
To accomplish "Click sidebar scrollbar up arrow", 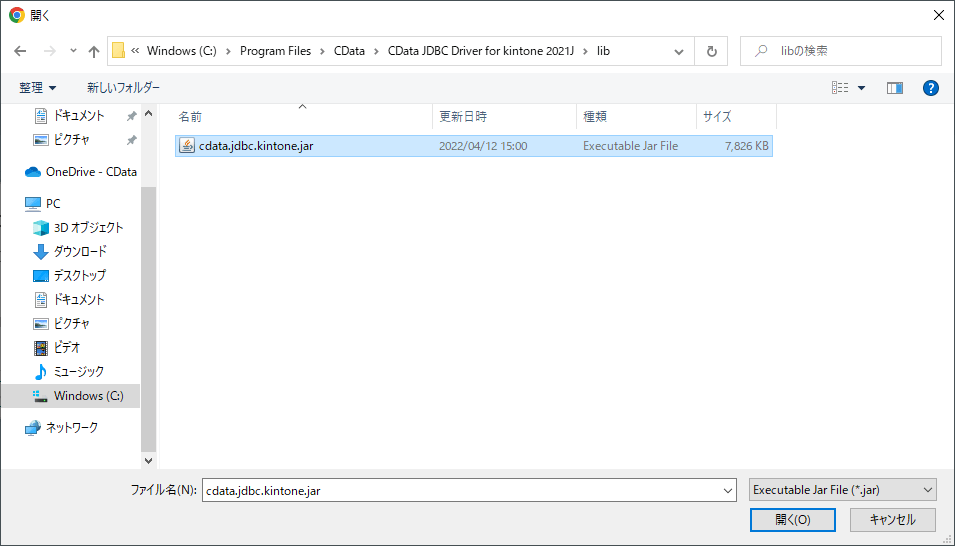I will 149,114.
